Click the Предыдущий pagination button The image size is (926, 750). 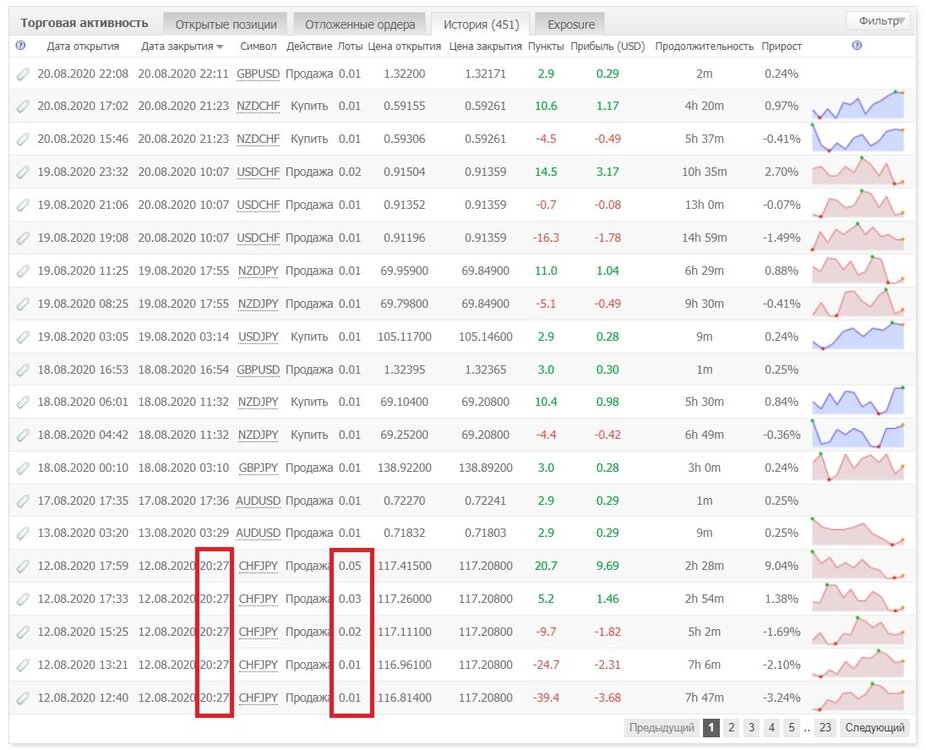coord(661,727)
